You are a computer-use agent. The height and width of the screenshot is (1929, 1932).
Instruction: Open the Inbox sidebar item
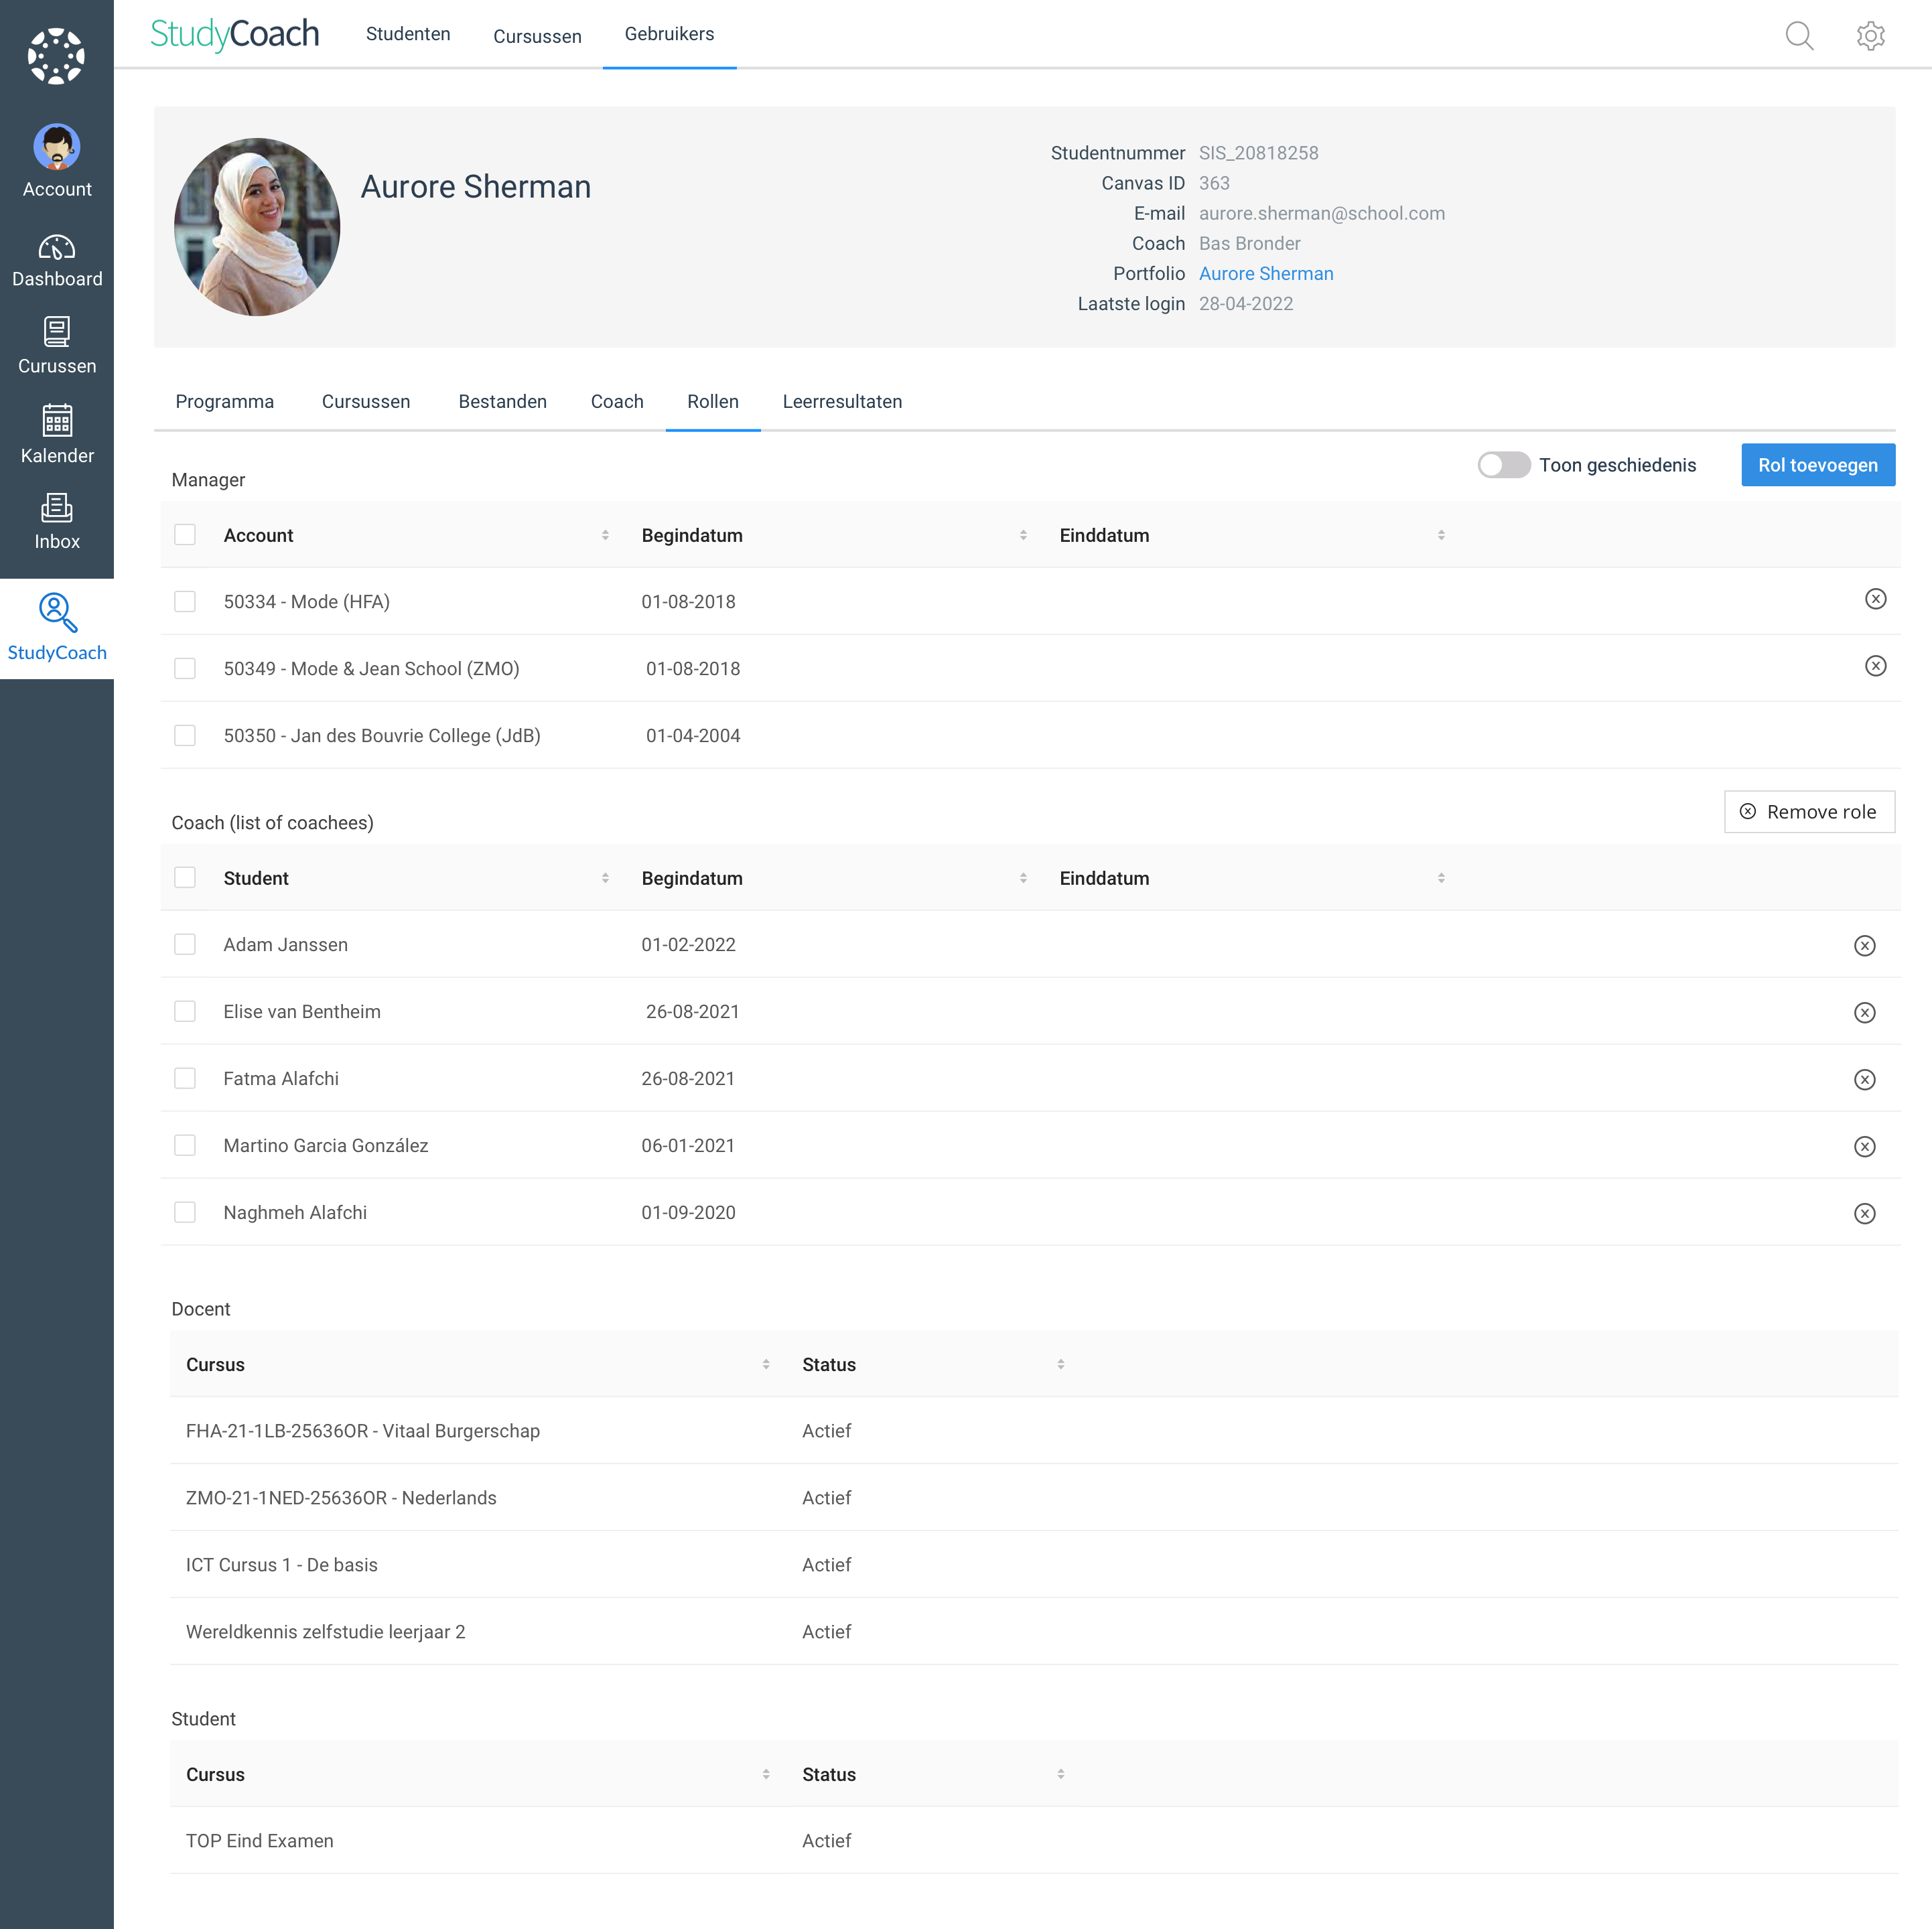[x=57, y=521]
